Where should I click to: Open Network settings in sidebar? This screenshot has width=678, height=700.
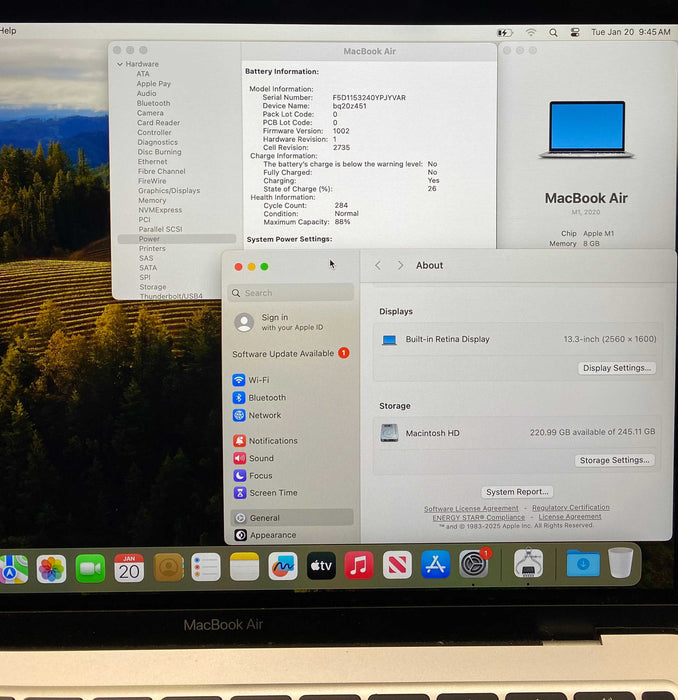tap(292, 415)
